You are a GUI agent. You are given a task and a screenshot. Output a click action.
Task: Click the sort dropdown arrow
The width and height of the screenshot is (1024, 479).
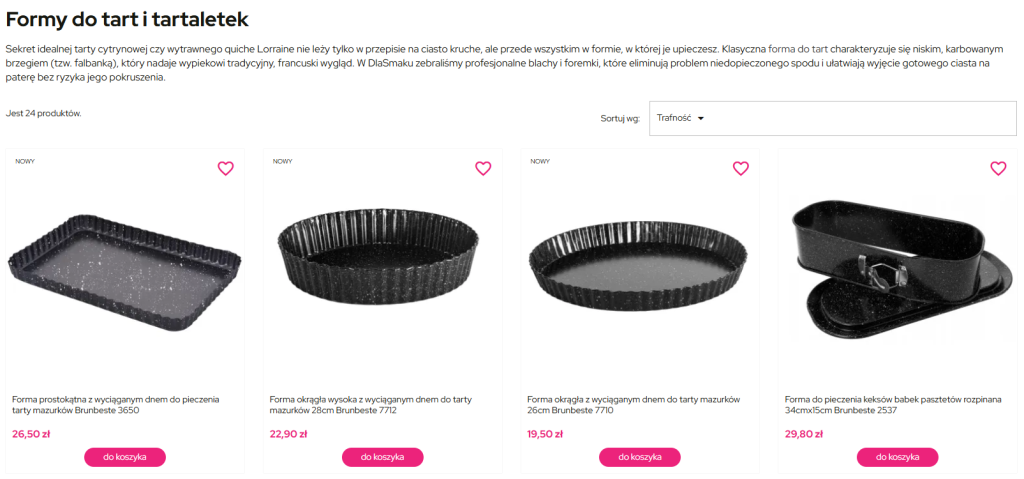701,118
